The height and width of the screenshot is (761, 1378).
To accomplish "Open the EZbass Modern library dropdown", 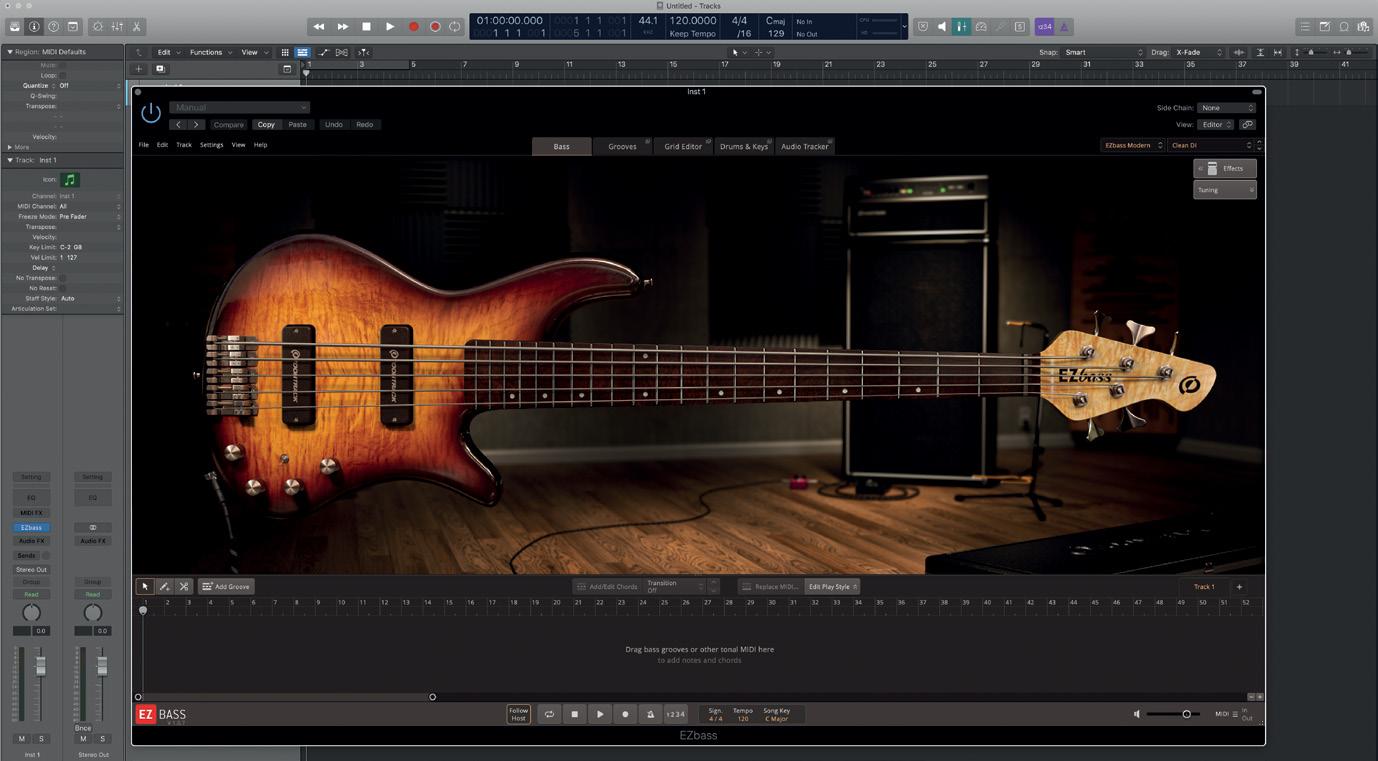I will point(1133,146).
